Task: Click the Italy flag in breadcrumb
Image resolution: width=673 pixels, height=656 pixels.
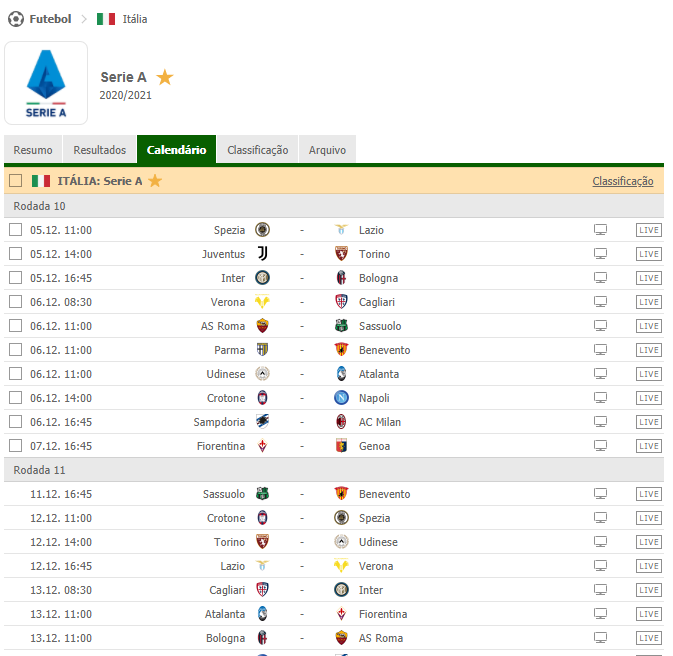Action: (106, 19)
